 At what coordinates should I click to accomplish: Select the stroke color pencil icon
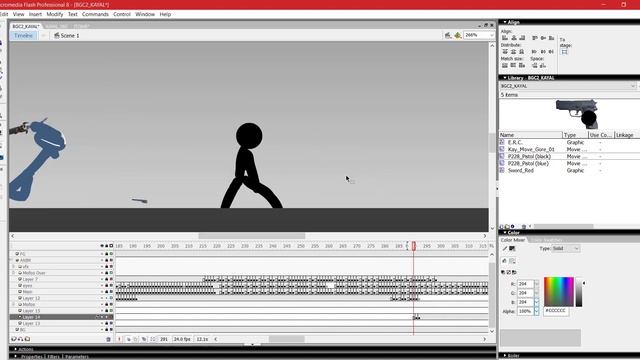point(505,248)
